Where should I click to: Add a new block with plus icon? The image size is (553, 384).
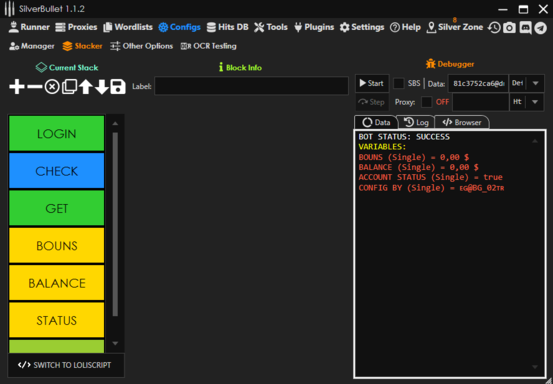pyautogui.click(x=17, y=86)
